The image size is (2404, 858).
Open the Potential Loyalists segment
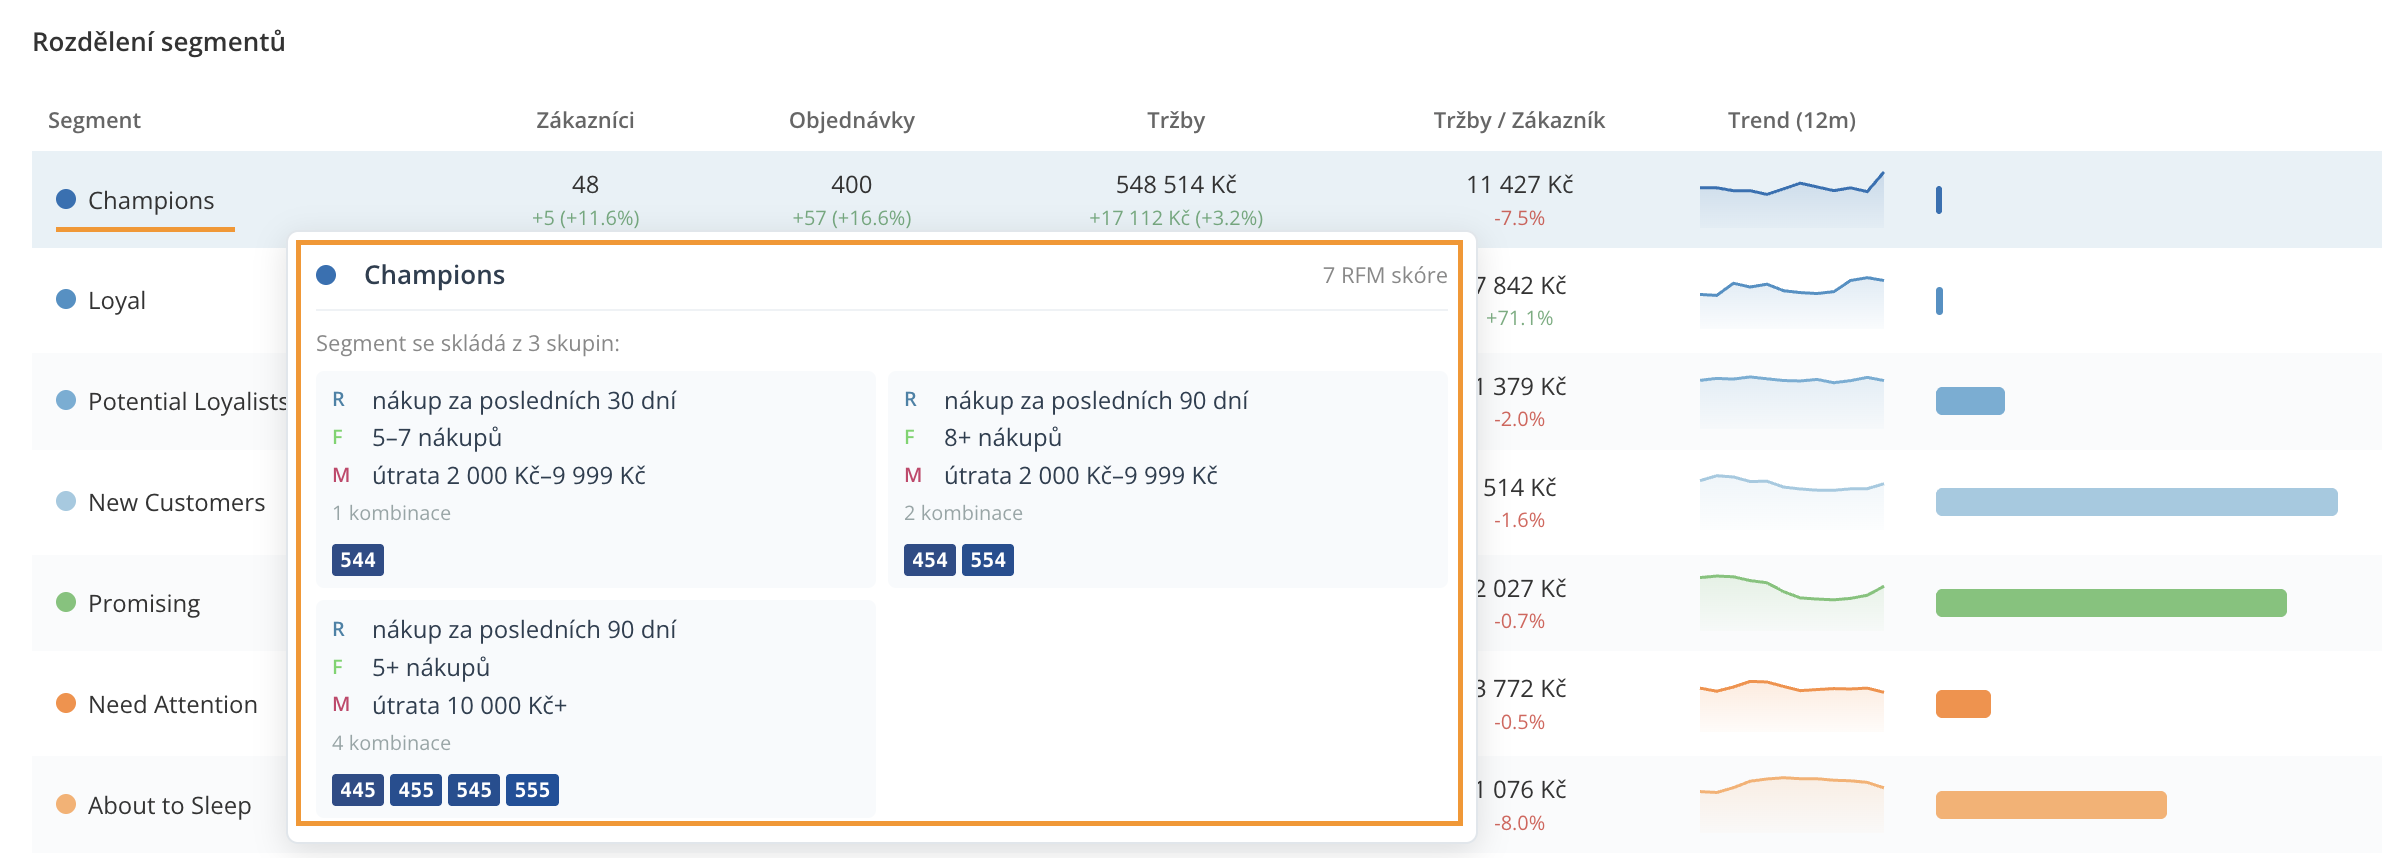[187, 401]
